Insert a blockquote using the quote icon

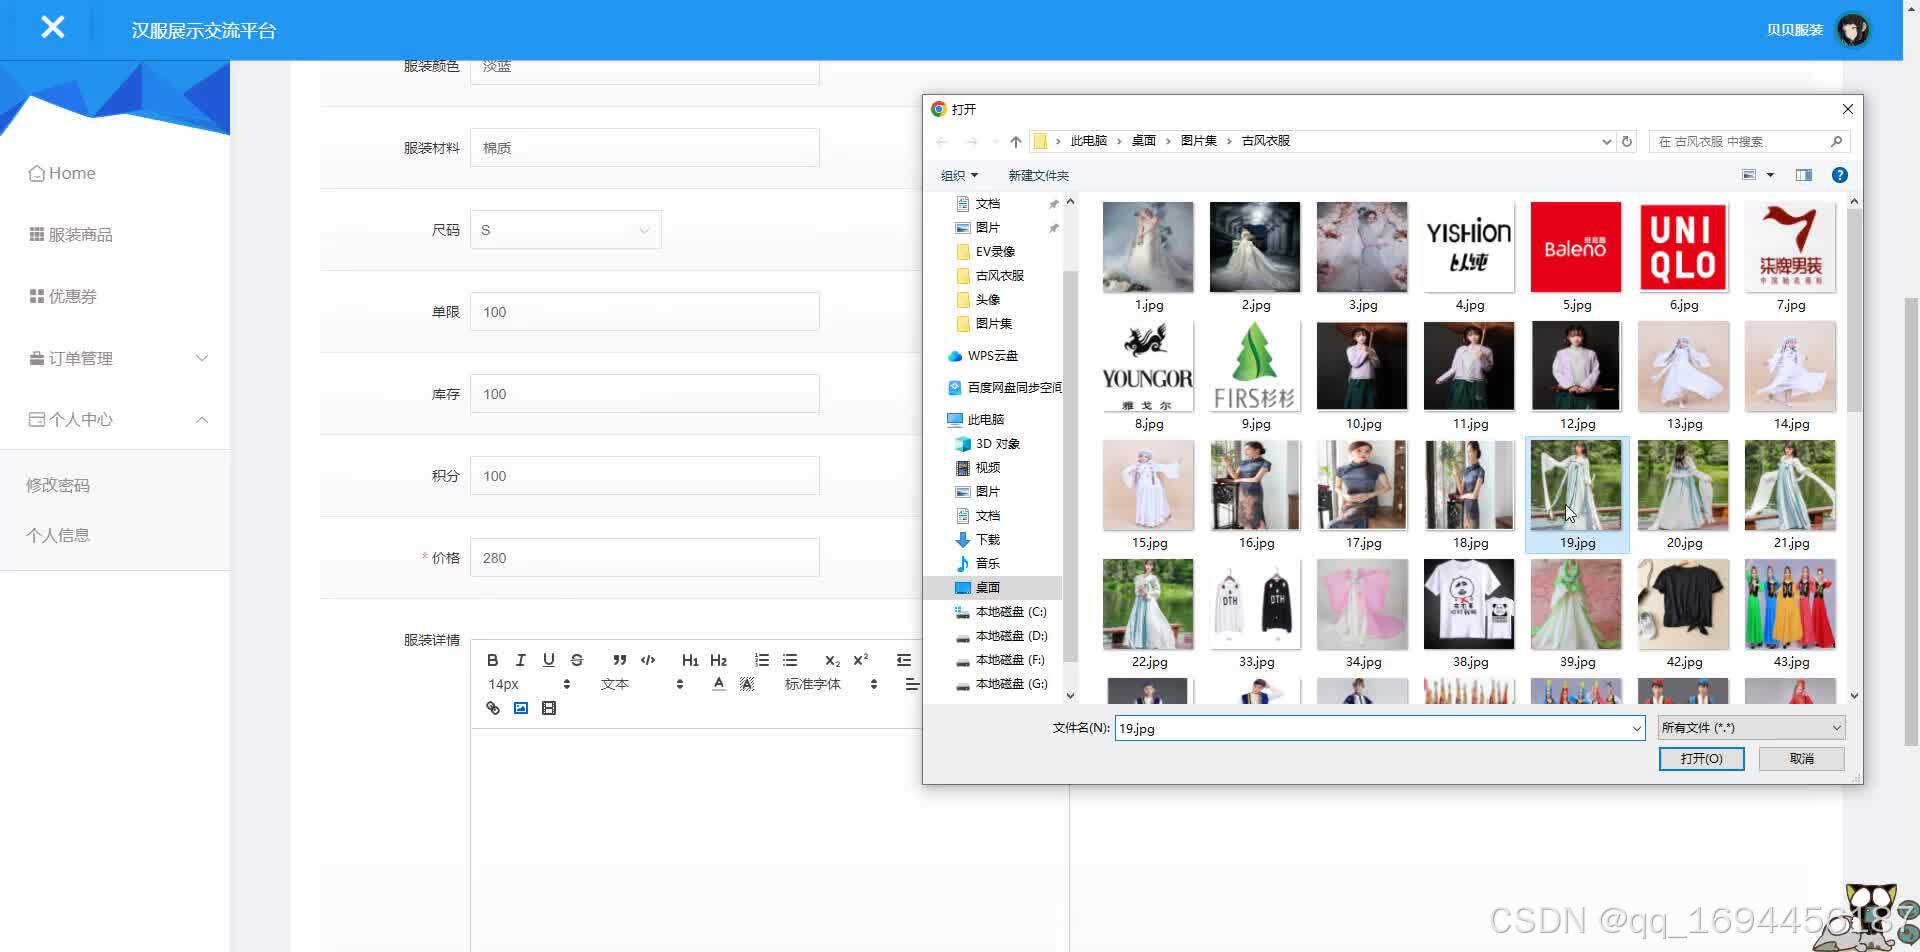point(620,660)
